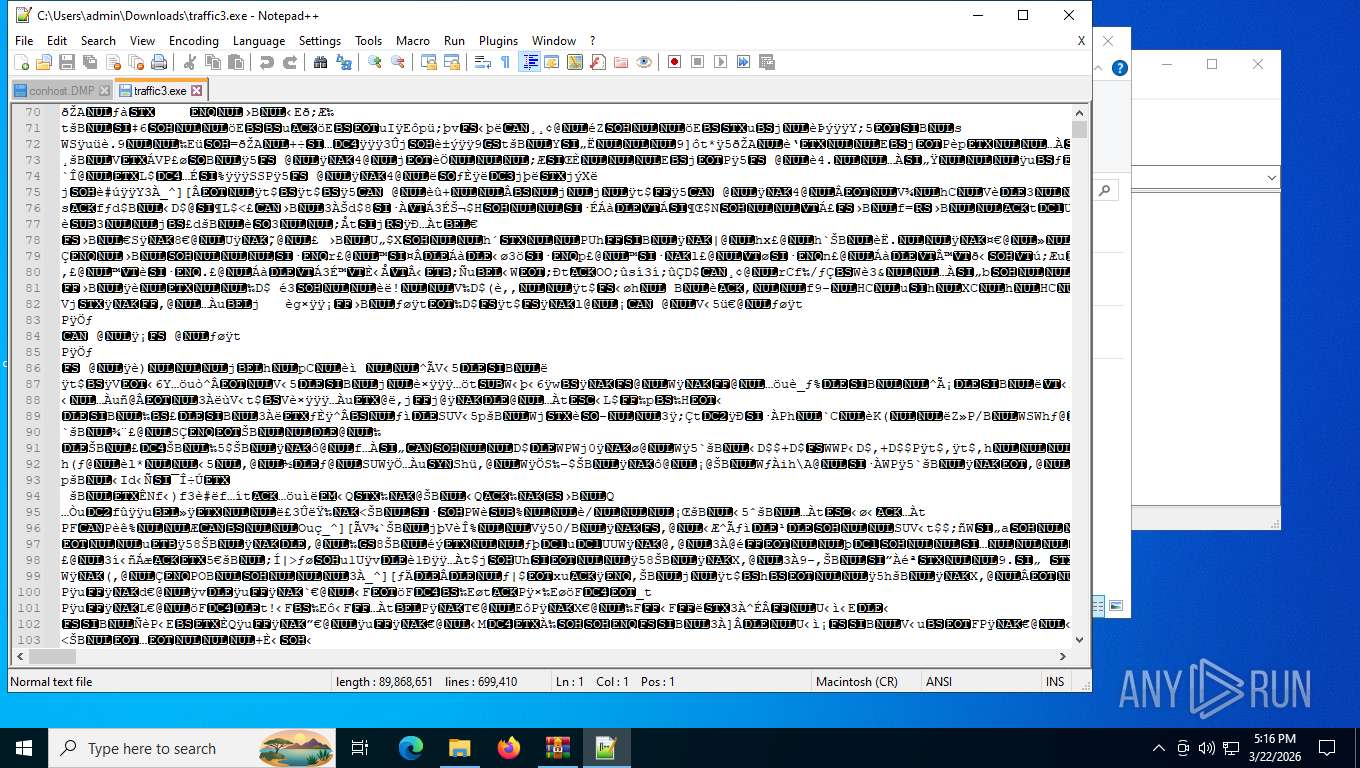The height and width of the screenshot is (768, 1360).
Task: Open the dropdown in the background window
Action: pyautogui.click(x=1272, y=178)
